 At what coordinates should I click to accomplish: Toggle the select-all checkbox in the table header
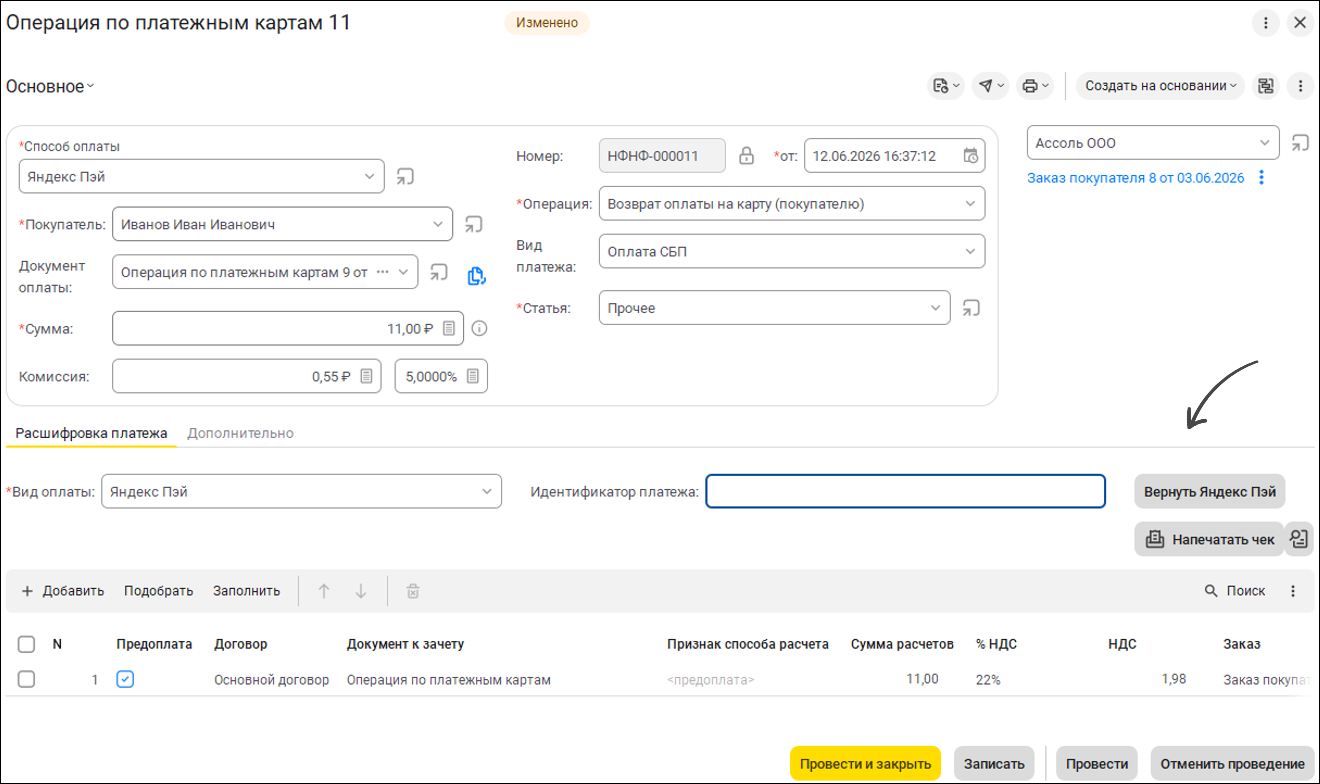click(27, 644)
